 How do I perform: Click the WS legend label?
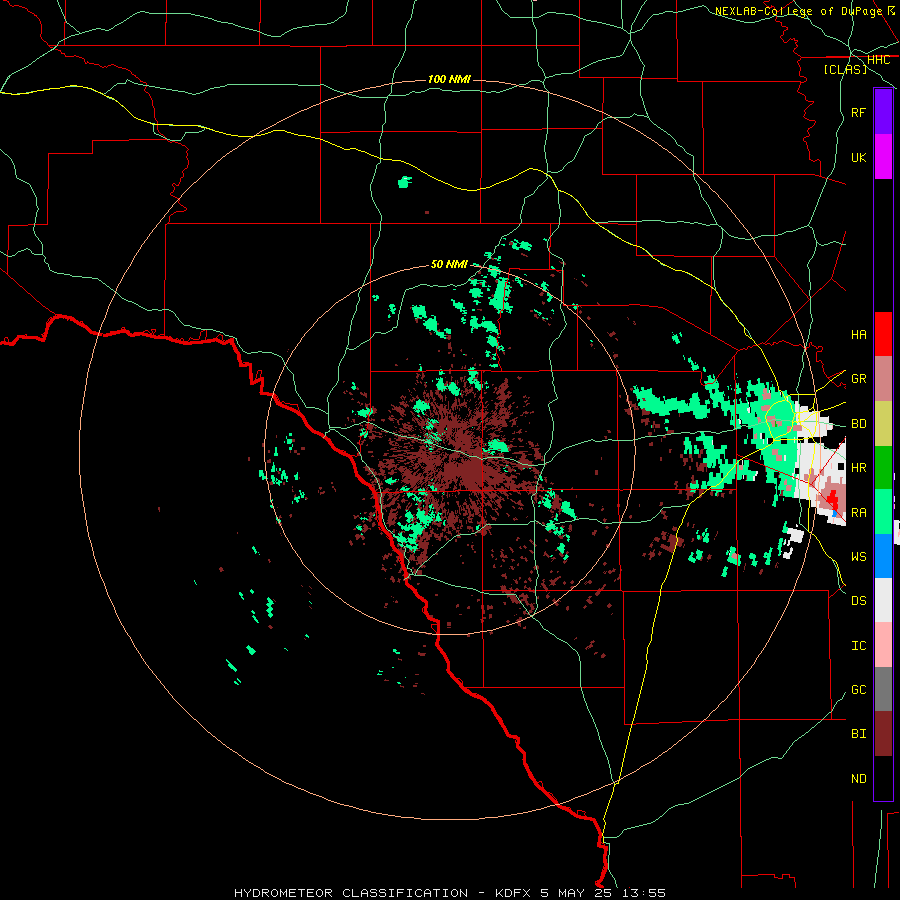pyautogui.click(x=858, y=556)
